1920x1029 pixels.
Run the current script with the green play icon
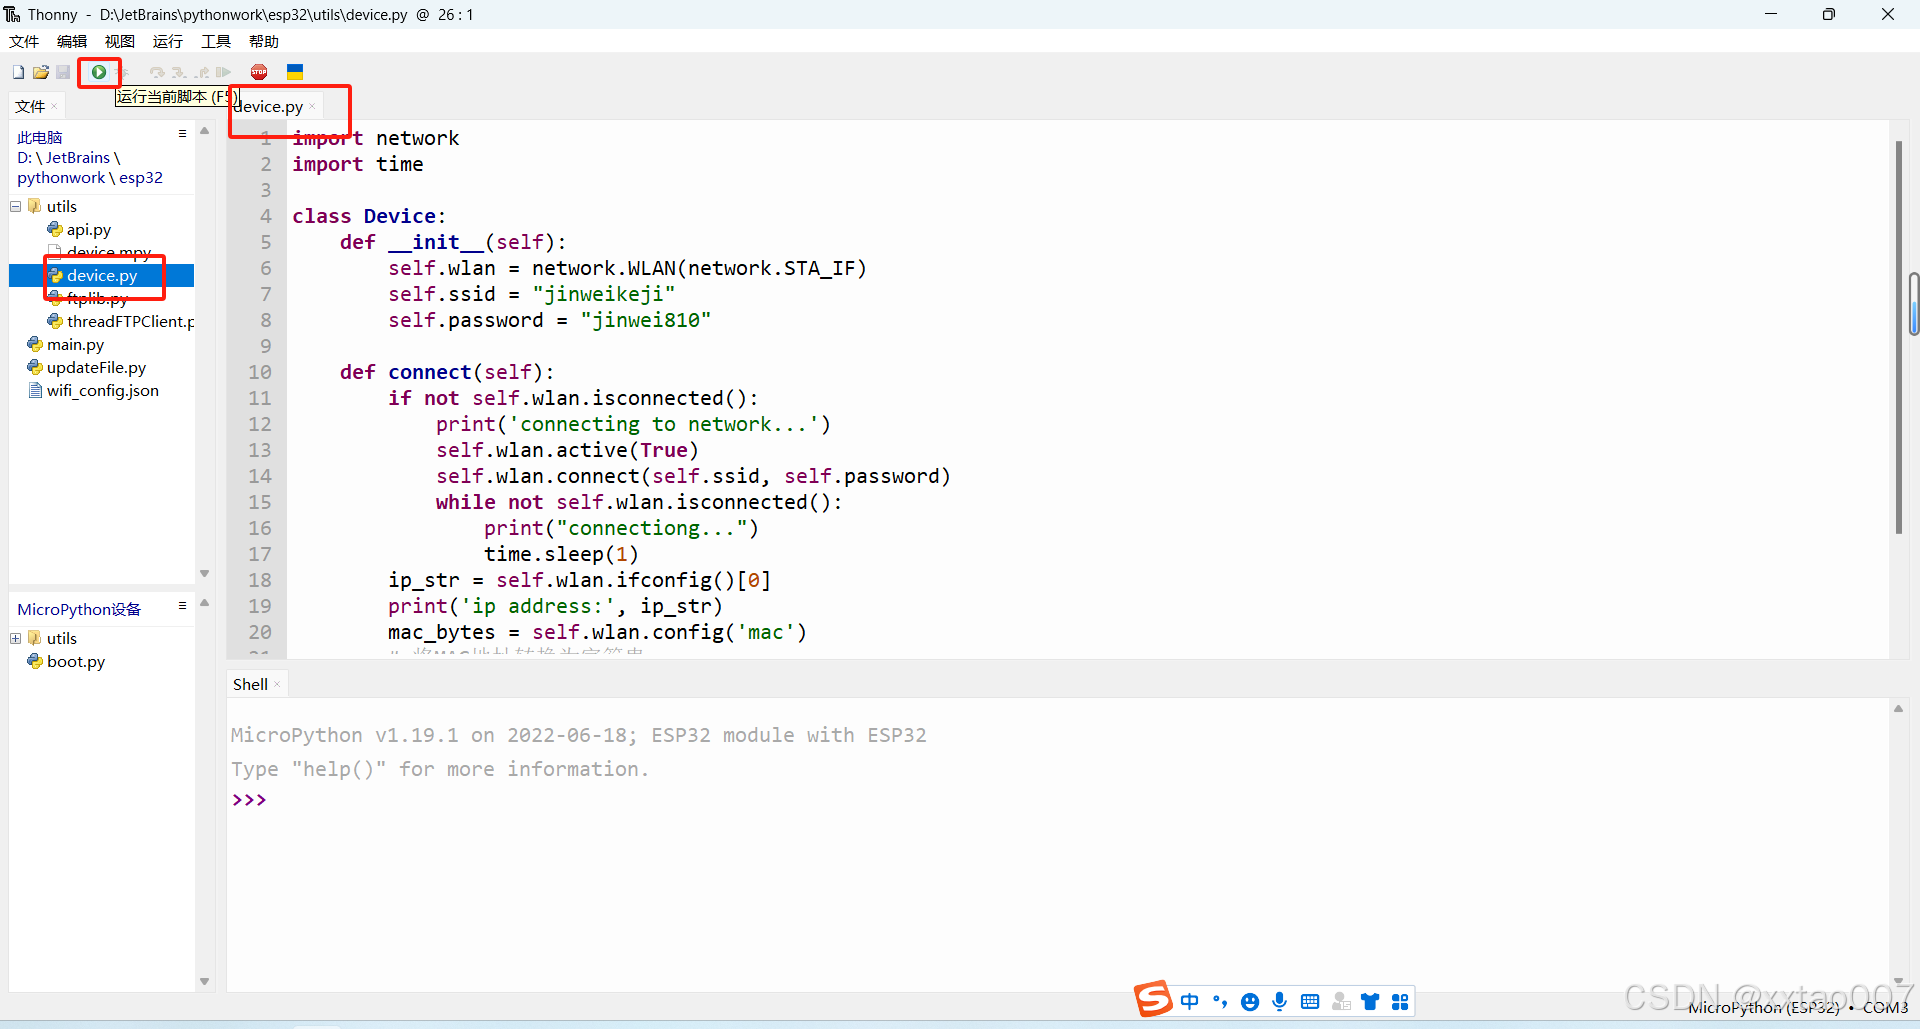pyautogui.click(x=99, y=72)
